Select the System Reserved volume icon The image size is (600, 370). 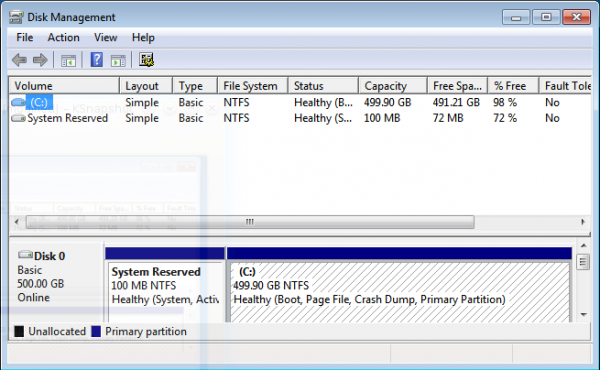18,118
